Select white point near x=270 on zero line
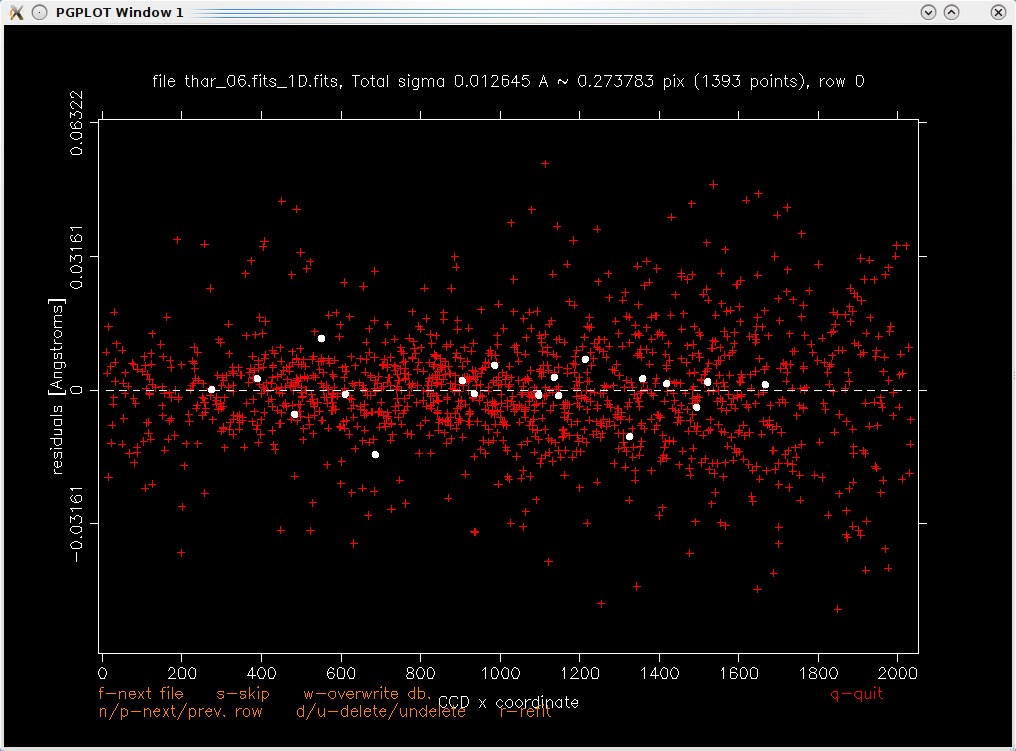The height and width of the screenshot is (751, 1016). (x=211, y=389)
